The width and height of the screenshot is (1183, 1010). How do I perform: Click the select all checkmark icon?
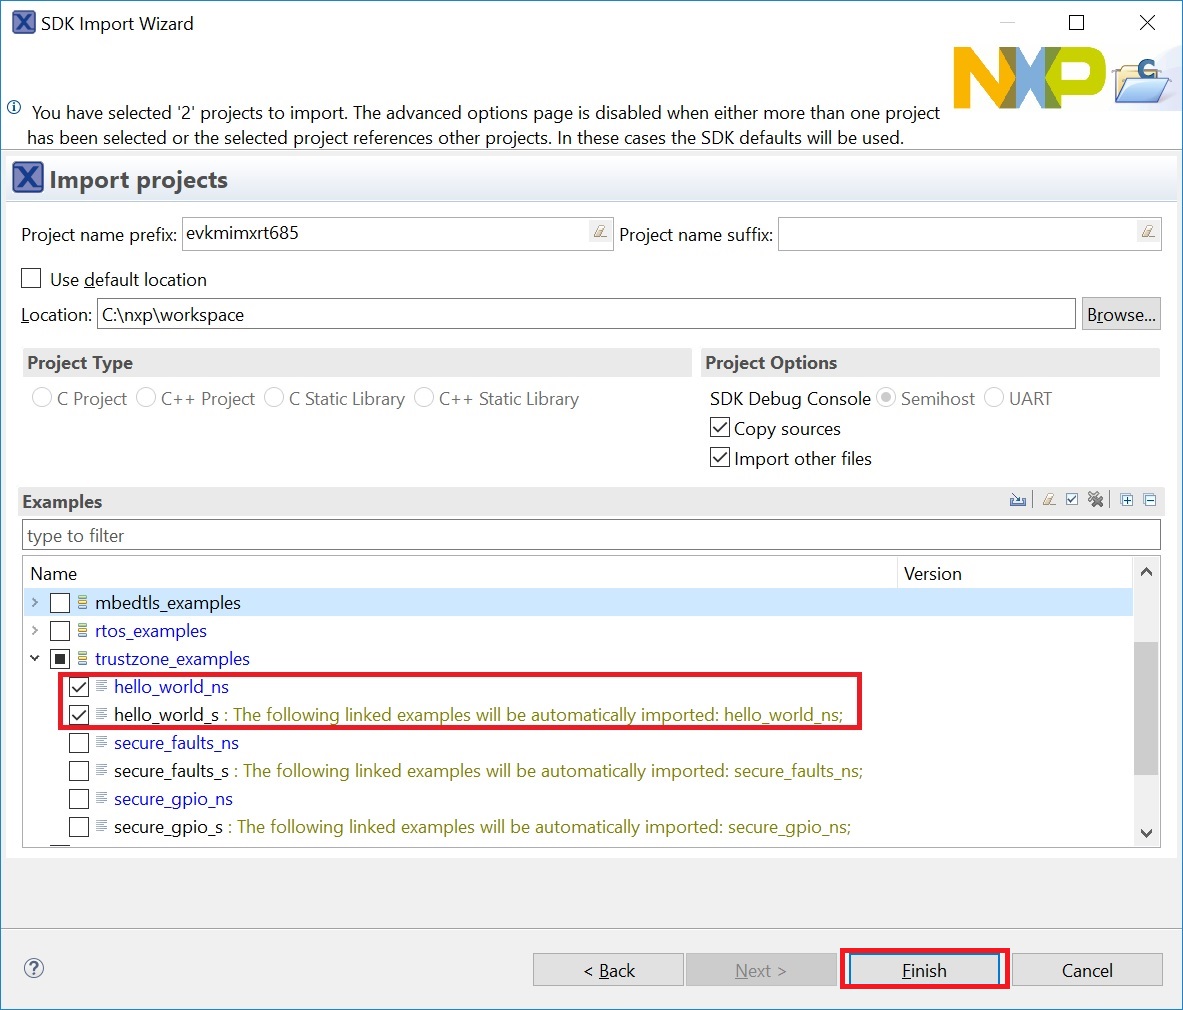tap(1072, 500)
